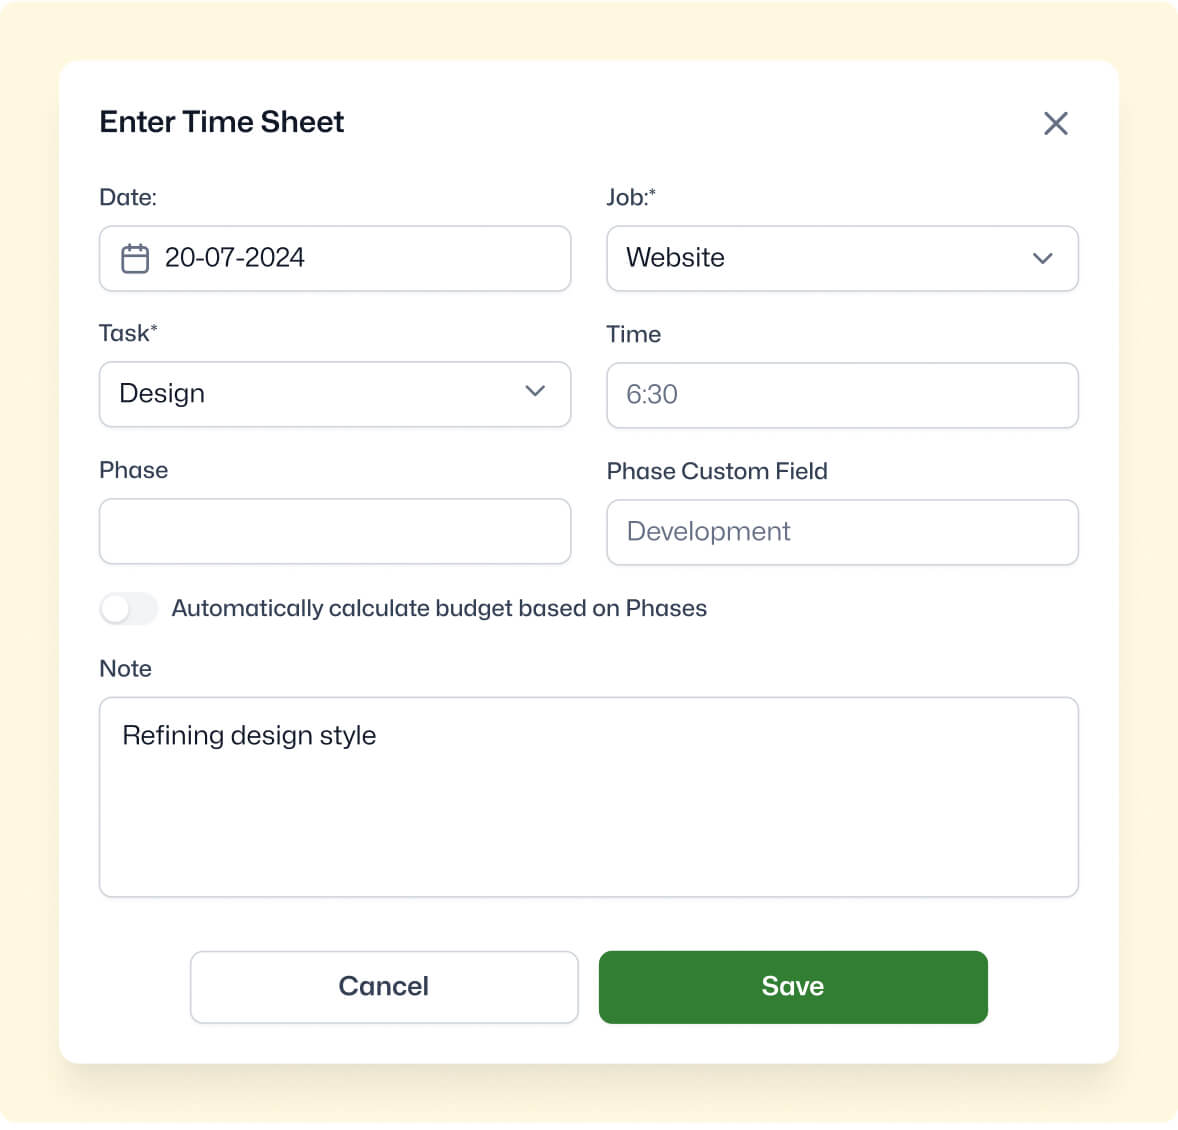Cancel the time sheet entry

coord(384,986)
